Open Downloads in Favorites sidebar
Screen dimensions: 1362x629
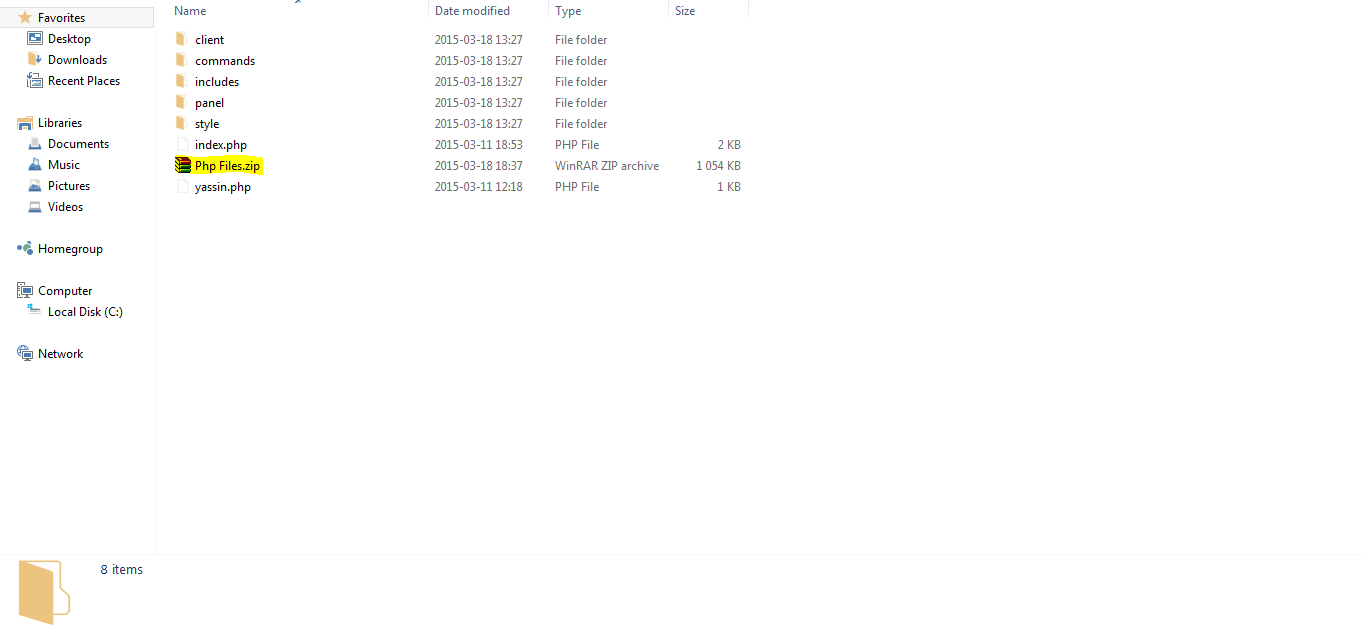[x=77, y=59]
